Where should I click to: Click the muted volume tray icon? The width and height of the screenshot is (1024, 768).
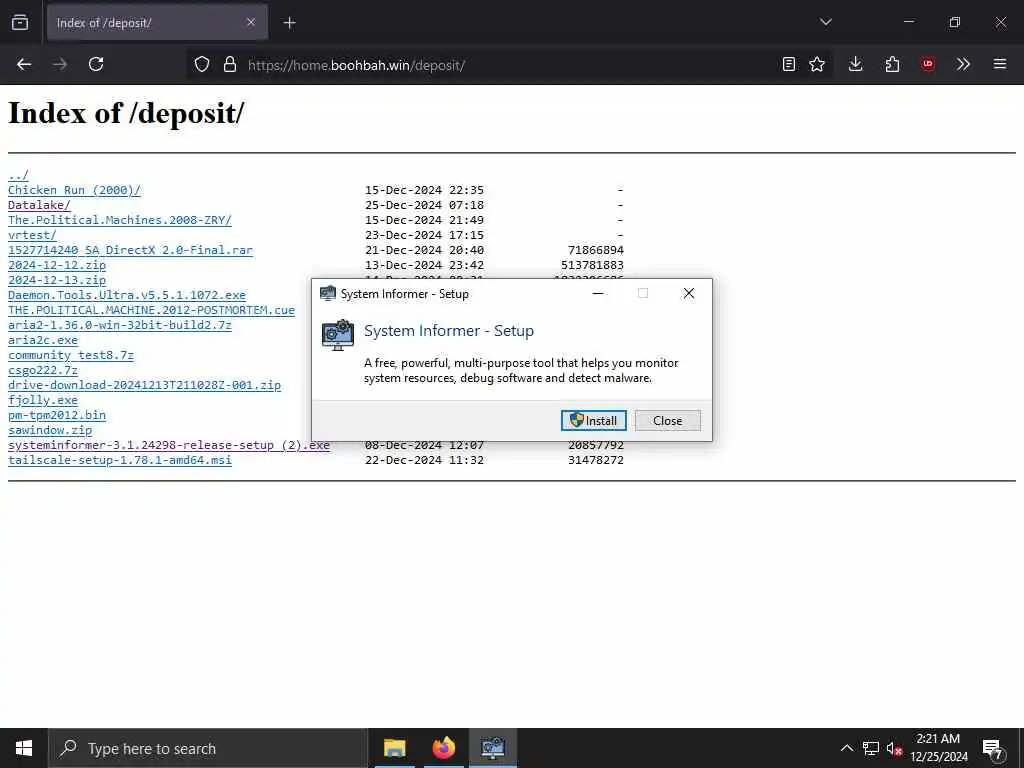(x=894, y=748)
